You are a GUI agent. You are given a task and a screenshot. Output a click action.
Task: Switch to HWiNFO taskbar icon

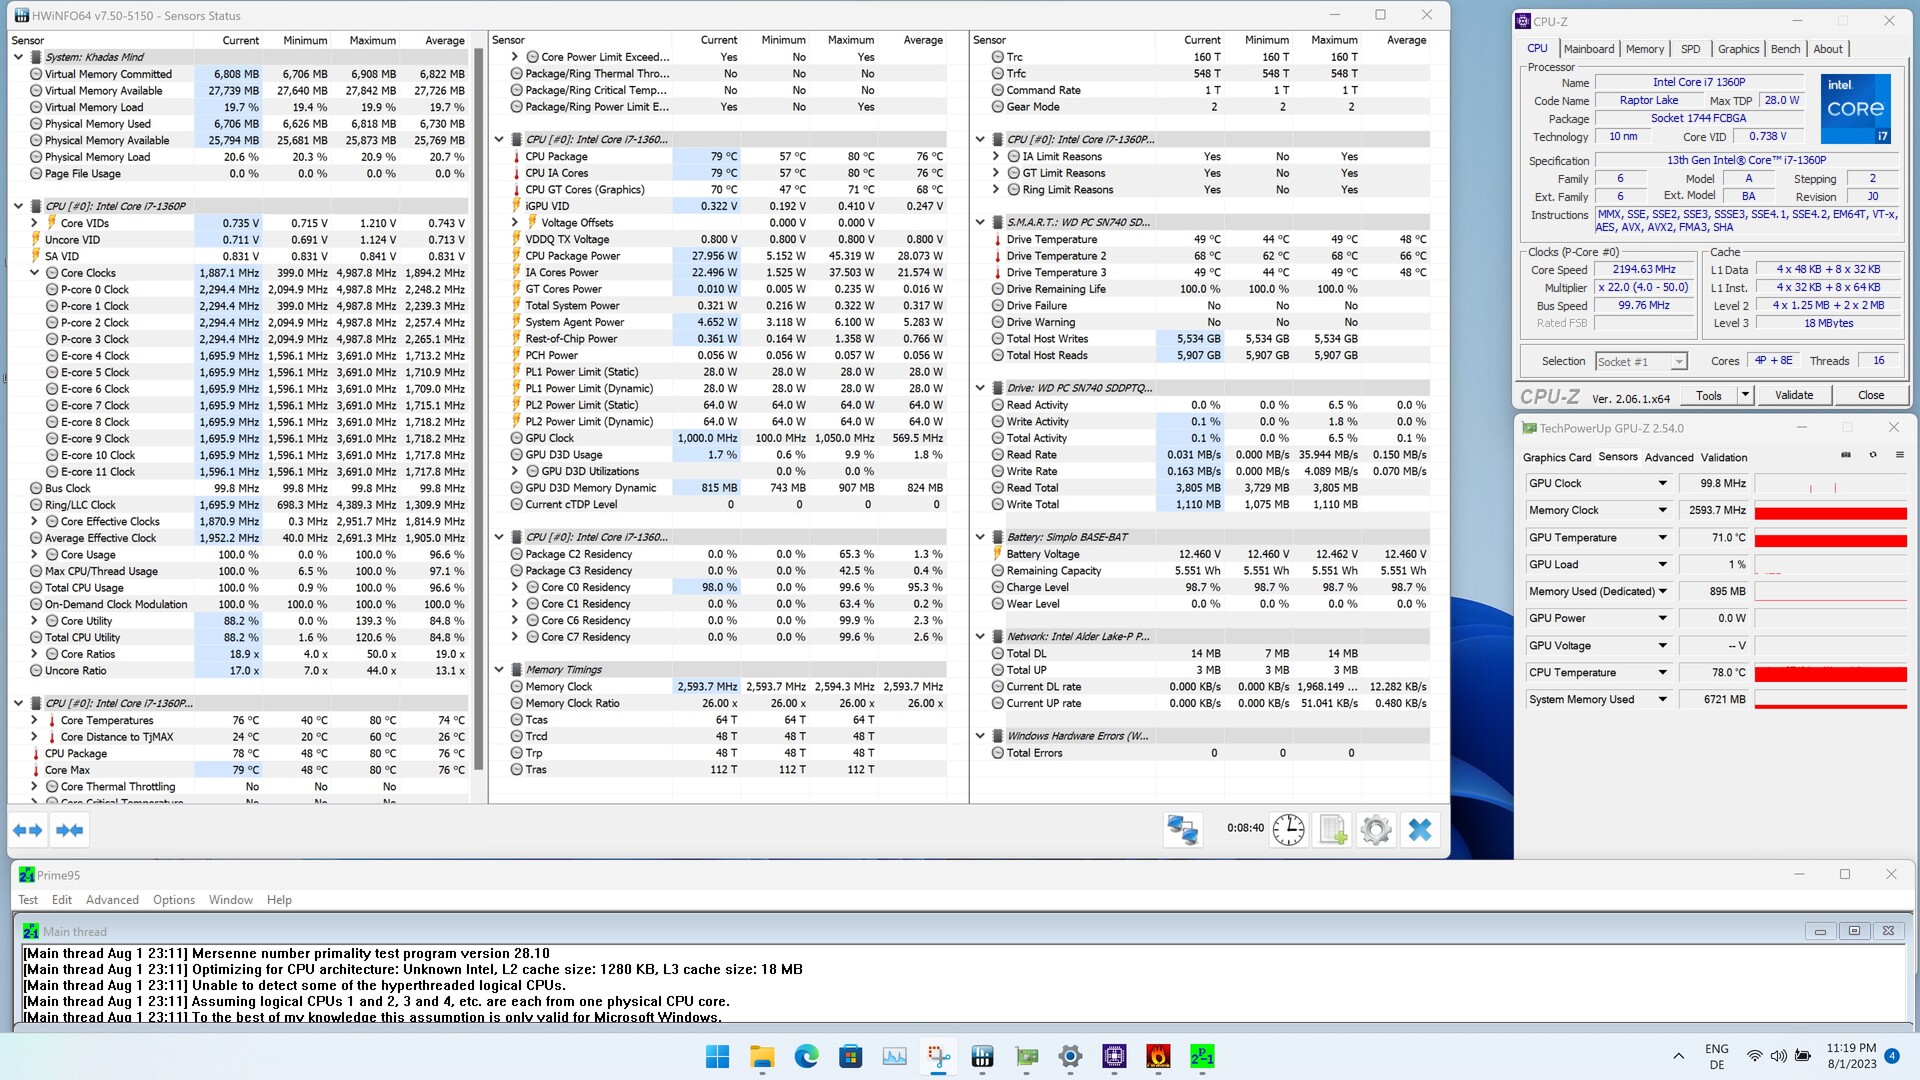(x=982, y=1056)
